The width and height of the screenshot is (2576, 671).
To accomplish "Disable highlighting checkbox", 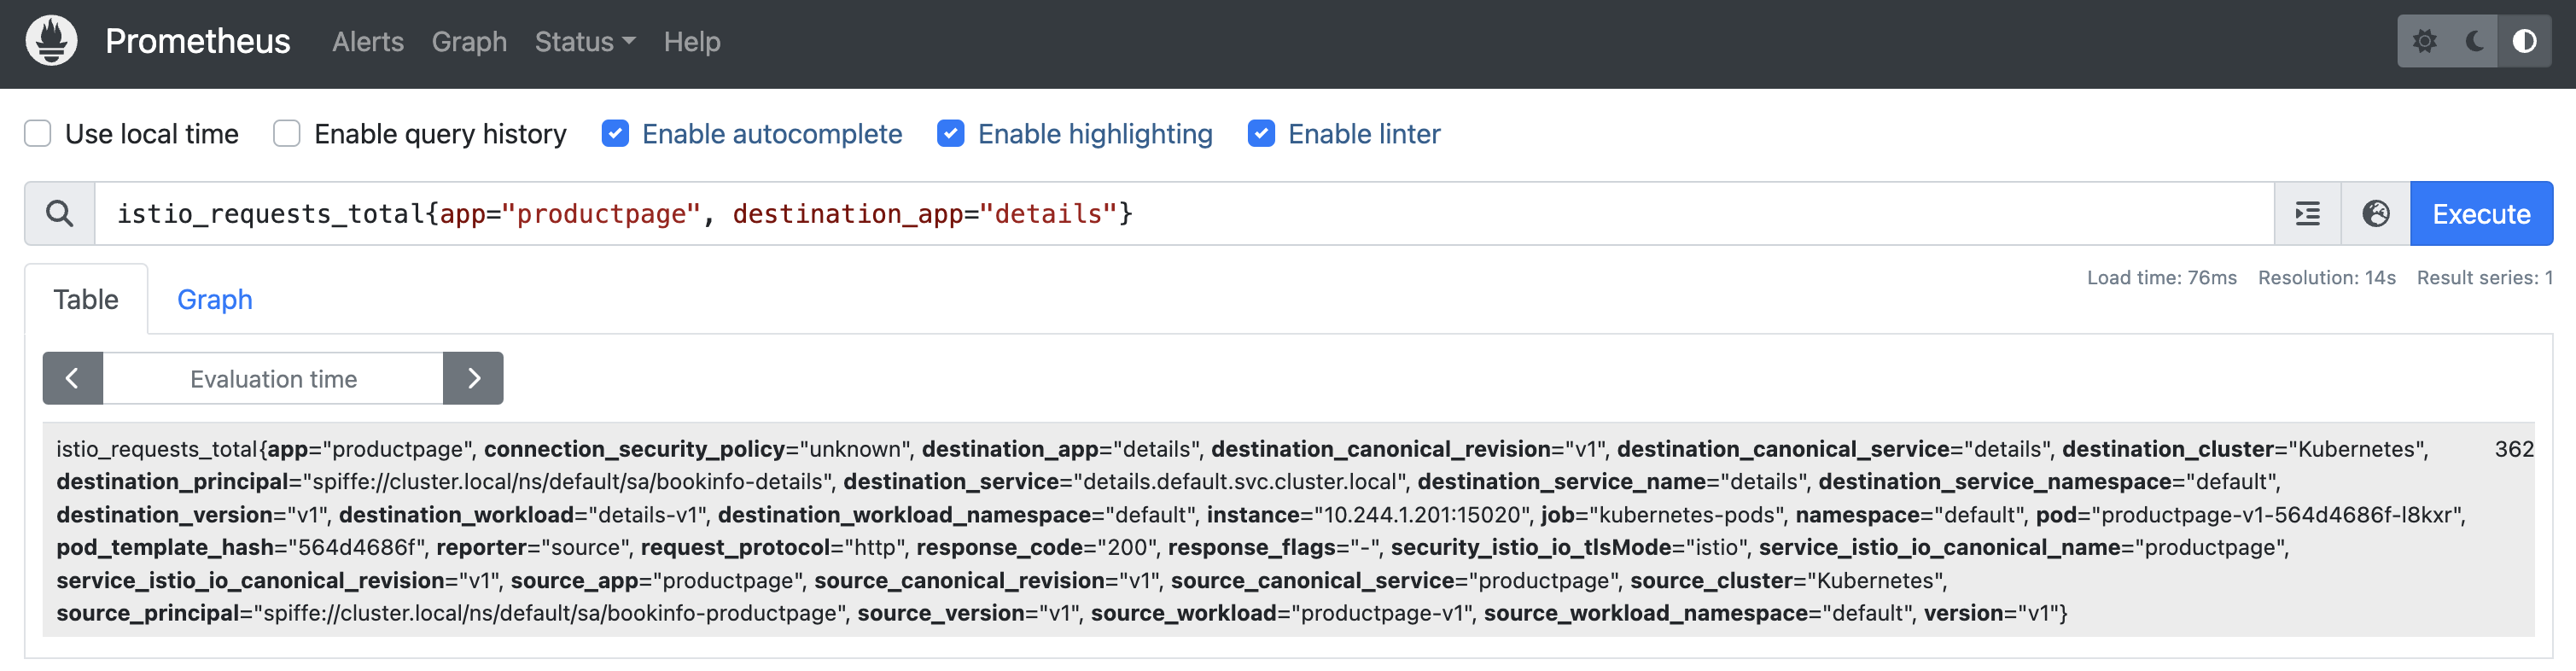I will tap(951, 133).
